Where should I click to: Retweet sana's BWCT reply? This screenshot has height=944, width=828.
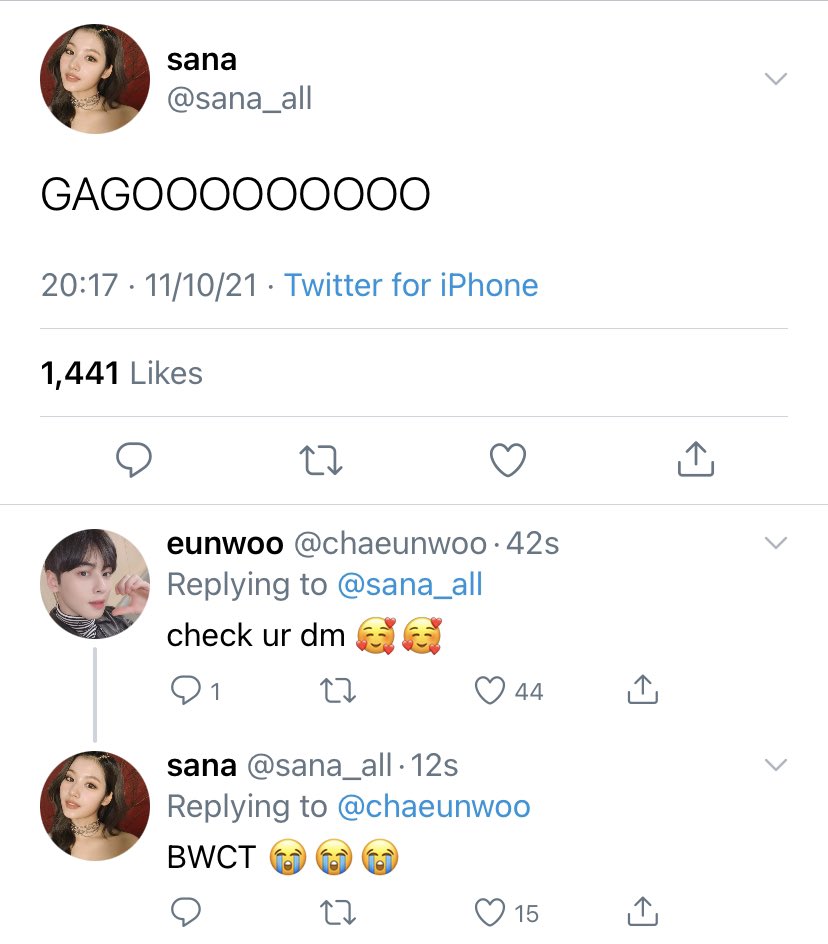coord(338,912)
